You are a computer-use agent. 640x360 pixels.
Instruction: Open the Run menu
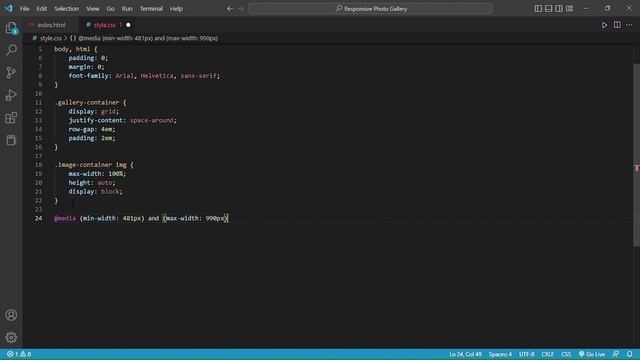pos(127,9)
